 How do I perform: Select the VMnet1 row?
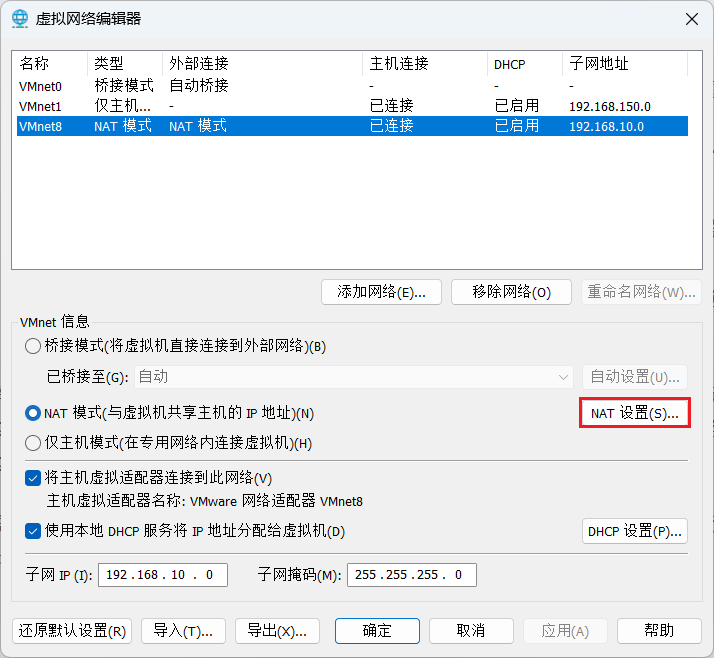pos(352,106)
